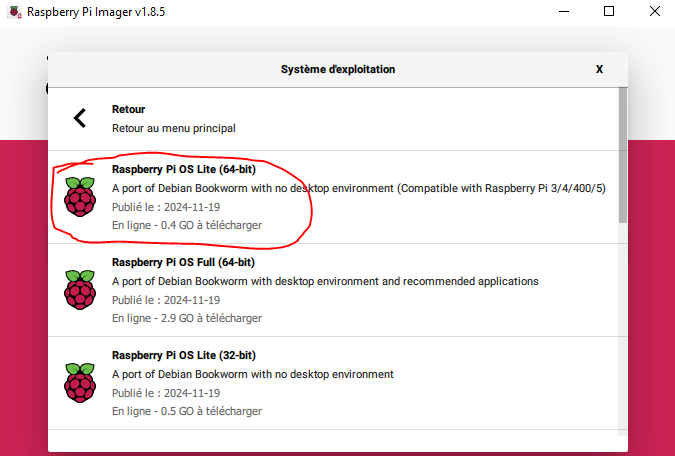
Task: Maximize the Raspberry Pi Imager window
Action: (609, 12)
